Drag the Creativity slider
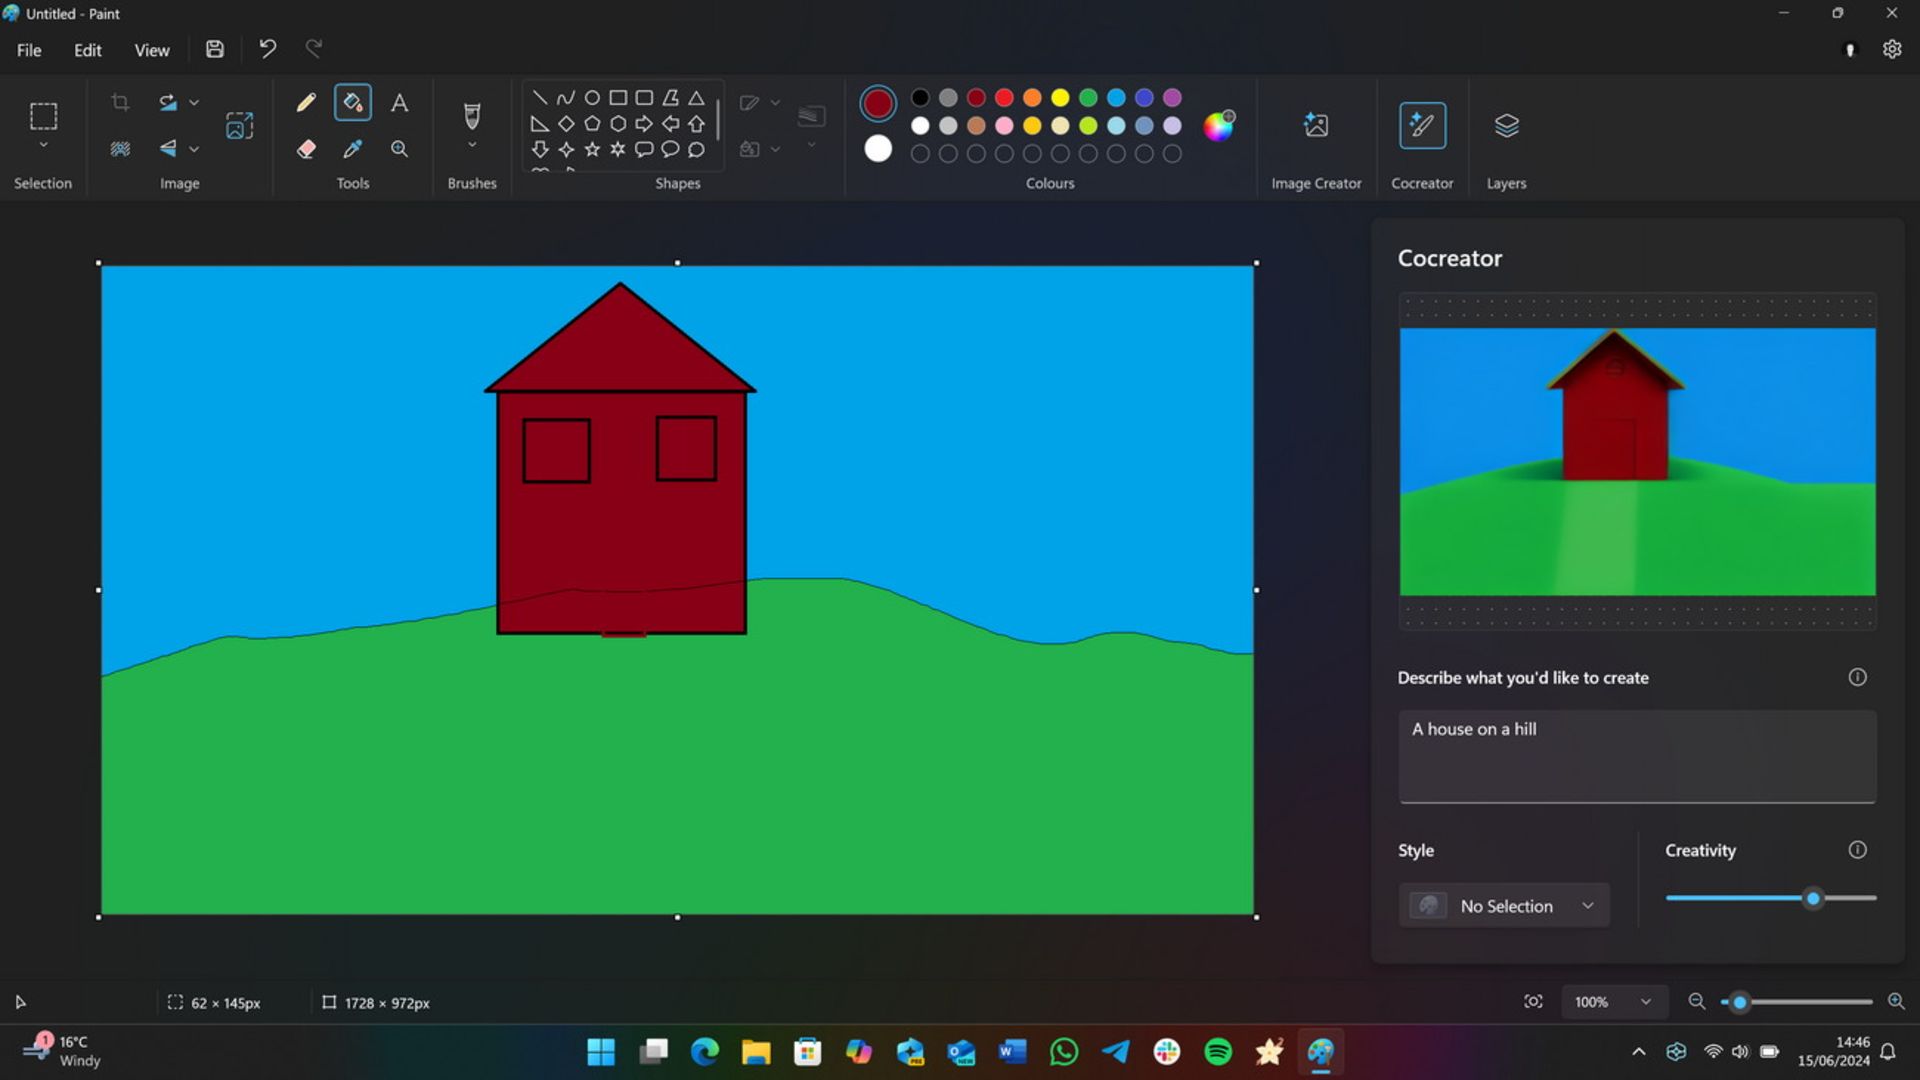Viewport: 1920px width, 1080px height. click(x=1811, y=898)
